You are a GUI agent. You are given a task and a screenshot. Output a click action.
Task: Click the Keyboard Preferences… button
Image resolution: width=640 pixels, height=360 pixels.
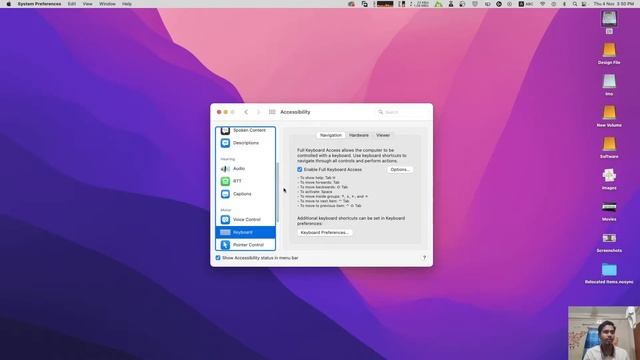[x=325, y=233]
